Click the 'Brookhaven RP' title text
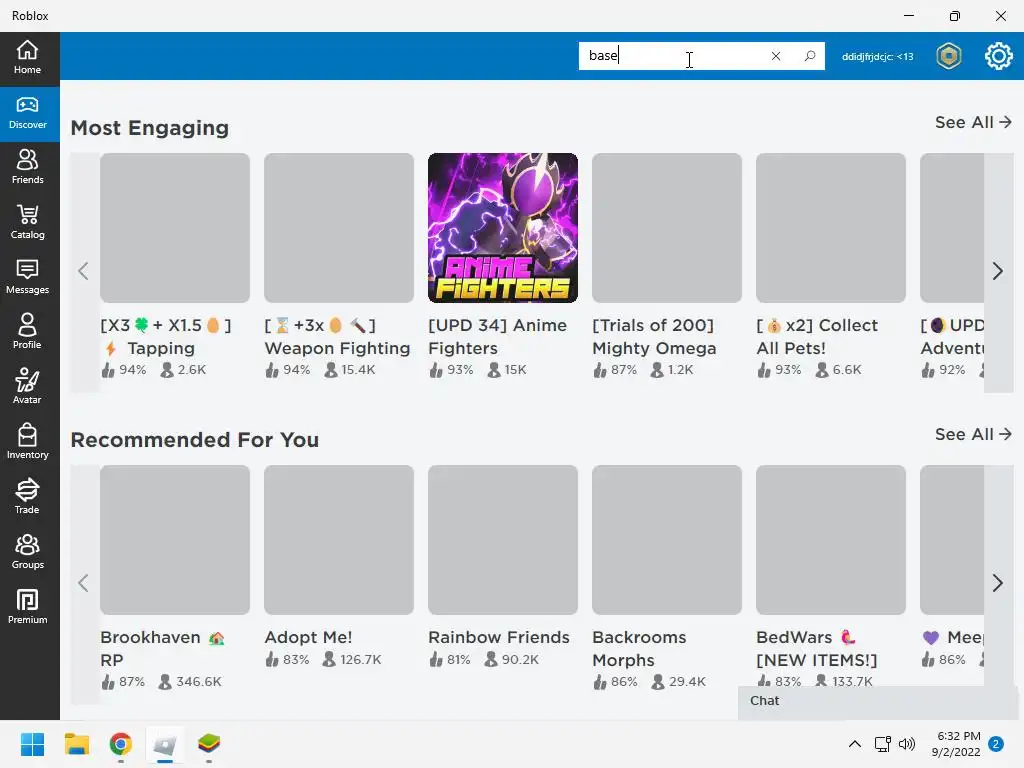This screenshot has height=768, width=1024. 162,648
